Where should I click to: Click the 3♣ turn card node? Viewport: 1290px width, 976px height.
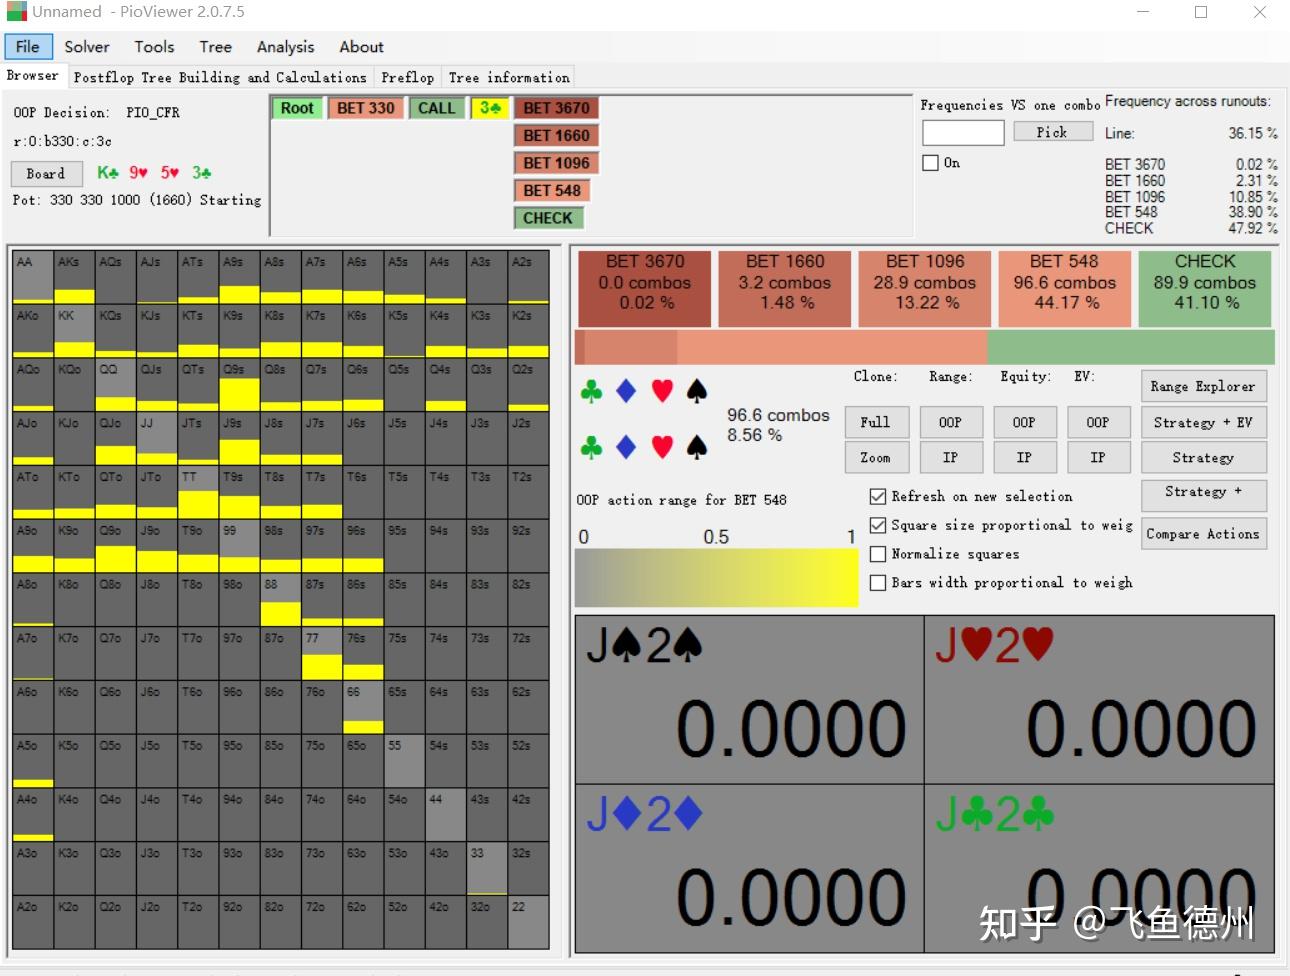(490, 108)
